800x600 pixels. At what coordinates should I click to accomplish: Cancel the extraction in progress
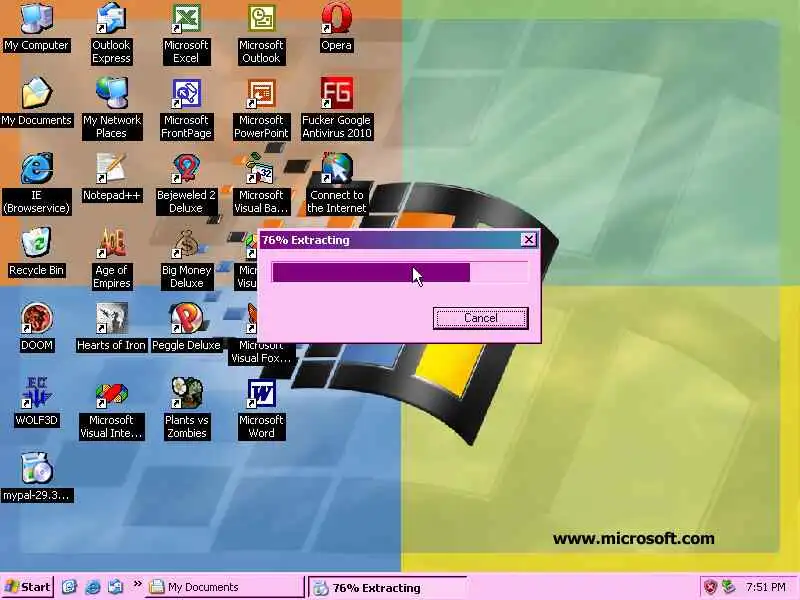tap(481, 318)
